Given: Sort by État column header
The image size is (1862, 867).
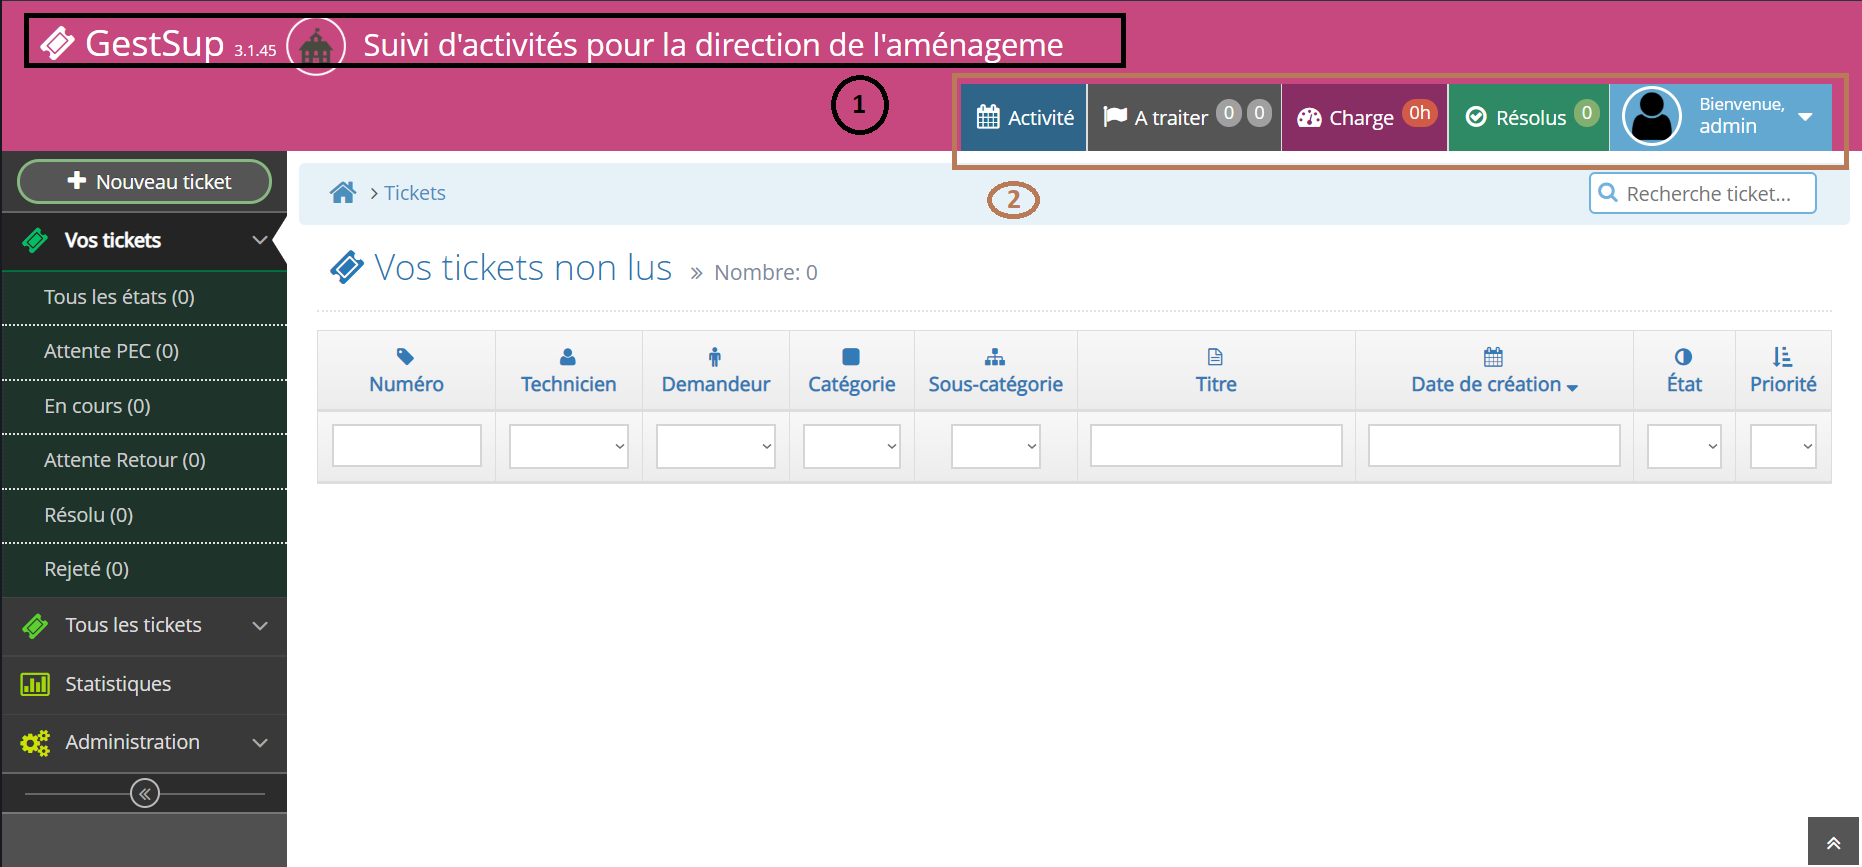Looking at the screenshot, I should tap(1684, 384).
